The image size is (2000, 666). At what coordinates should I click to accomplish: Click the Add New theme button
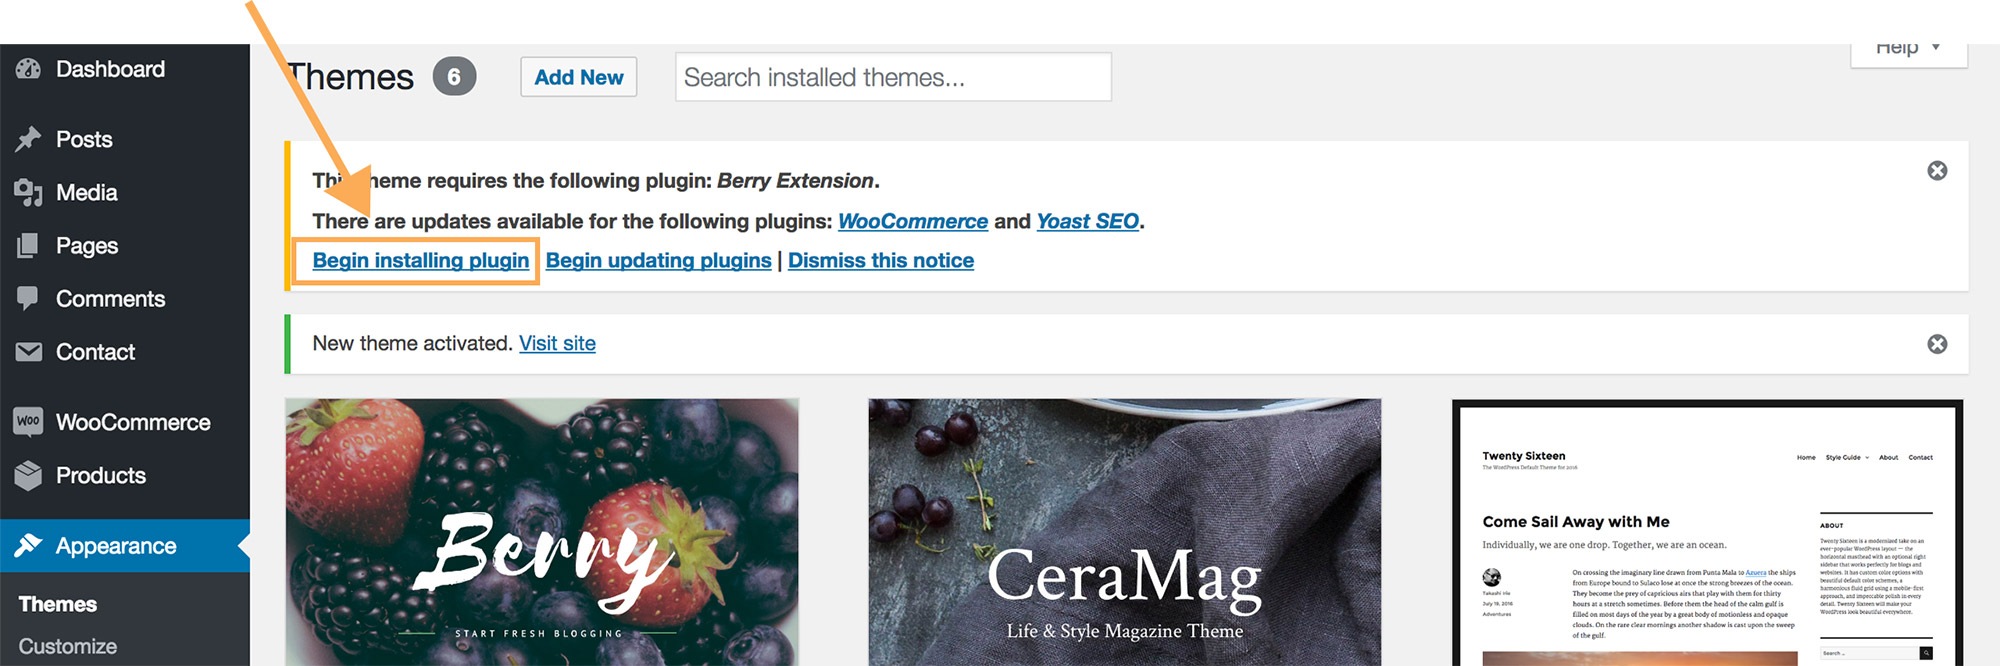point(578,76)
